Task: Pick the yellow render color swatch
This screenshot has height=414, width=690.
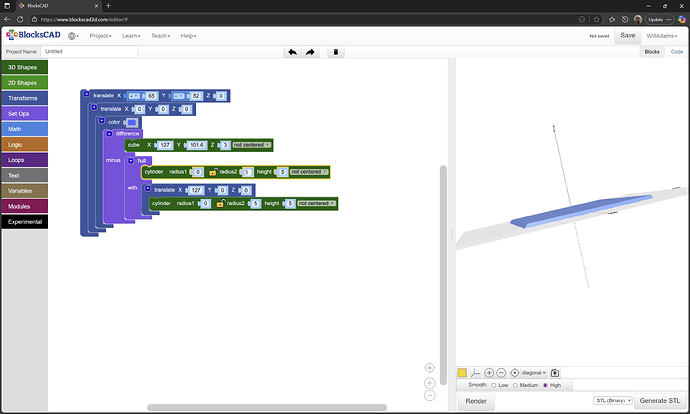Action: click(462, 373)
